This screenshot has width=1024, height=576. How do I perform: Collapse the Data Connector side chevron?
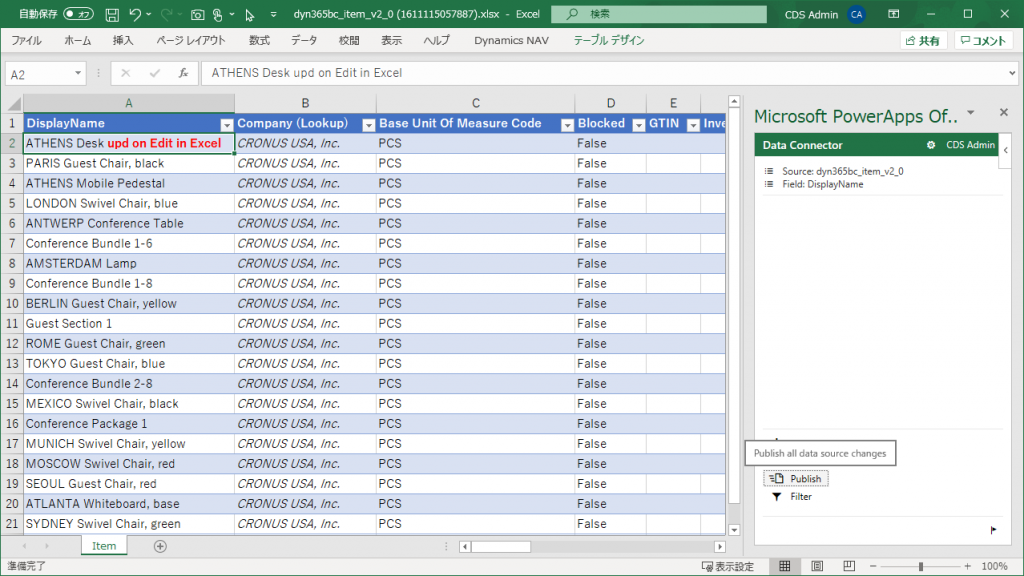1006,150
